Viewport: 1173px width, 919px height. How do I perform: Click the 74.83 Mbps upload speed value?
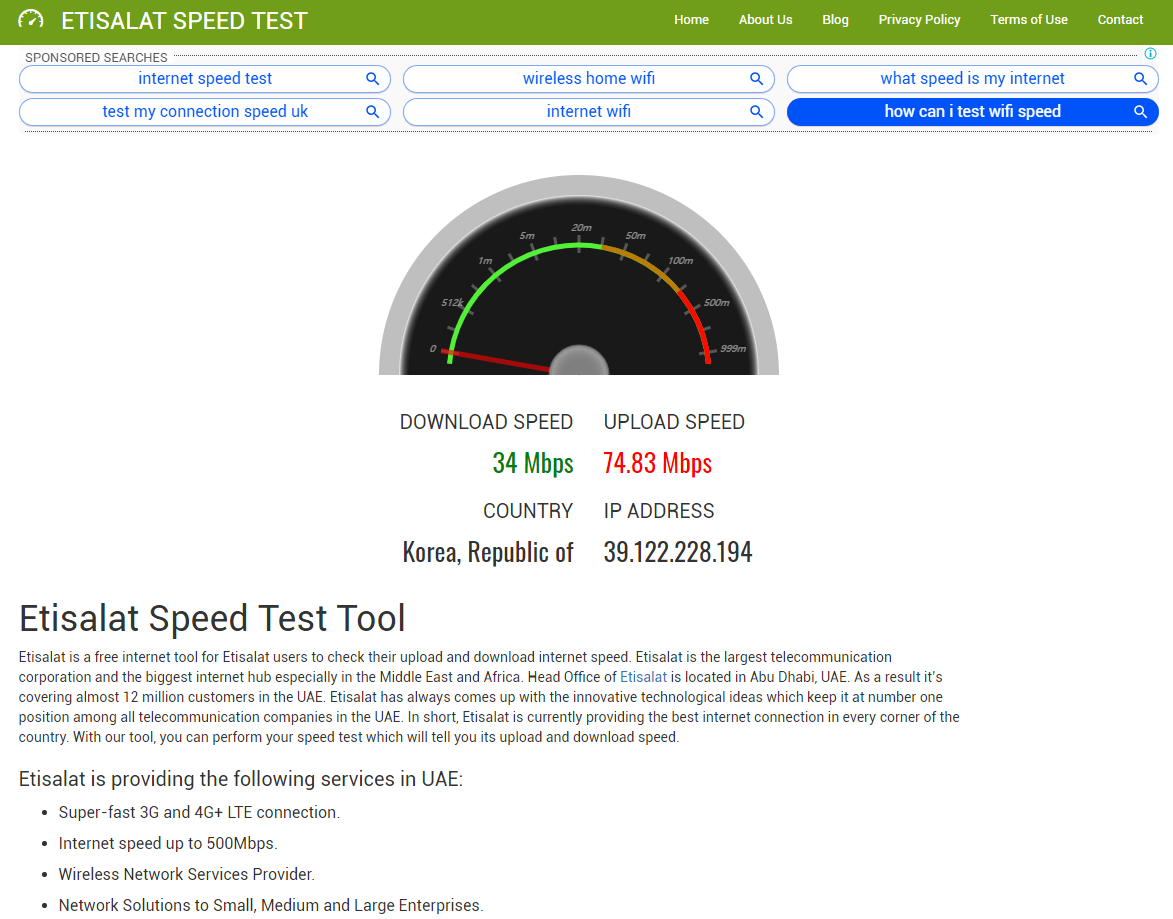[x=658, y=463]
